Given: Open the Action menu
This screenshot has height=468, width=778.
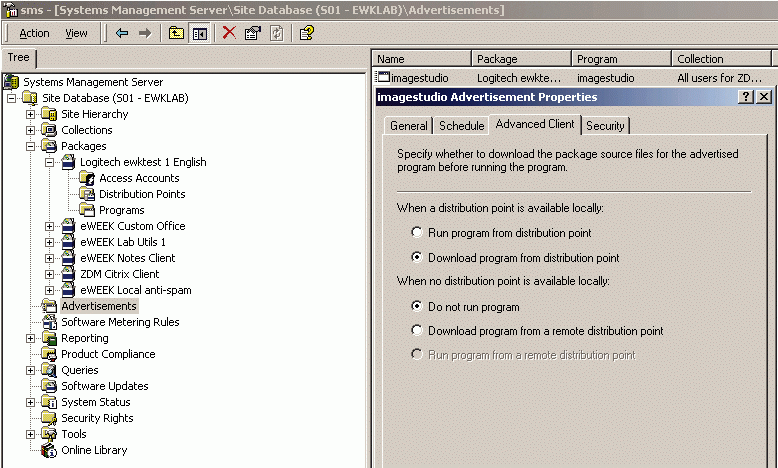Looking at the screenshot, I should click(34, 33).
